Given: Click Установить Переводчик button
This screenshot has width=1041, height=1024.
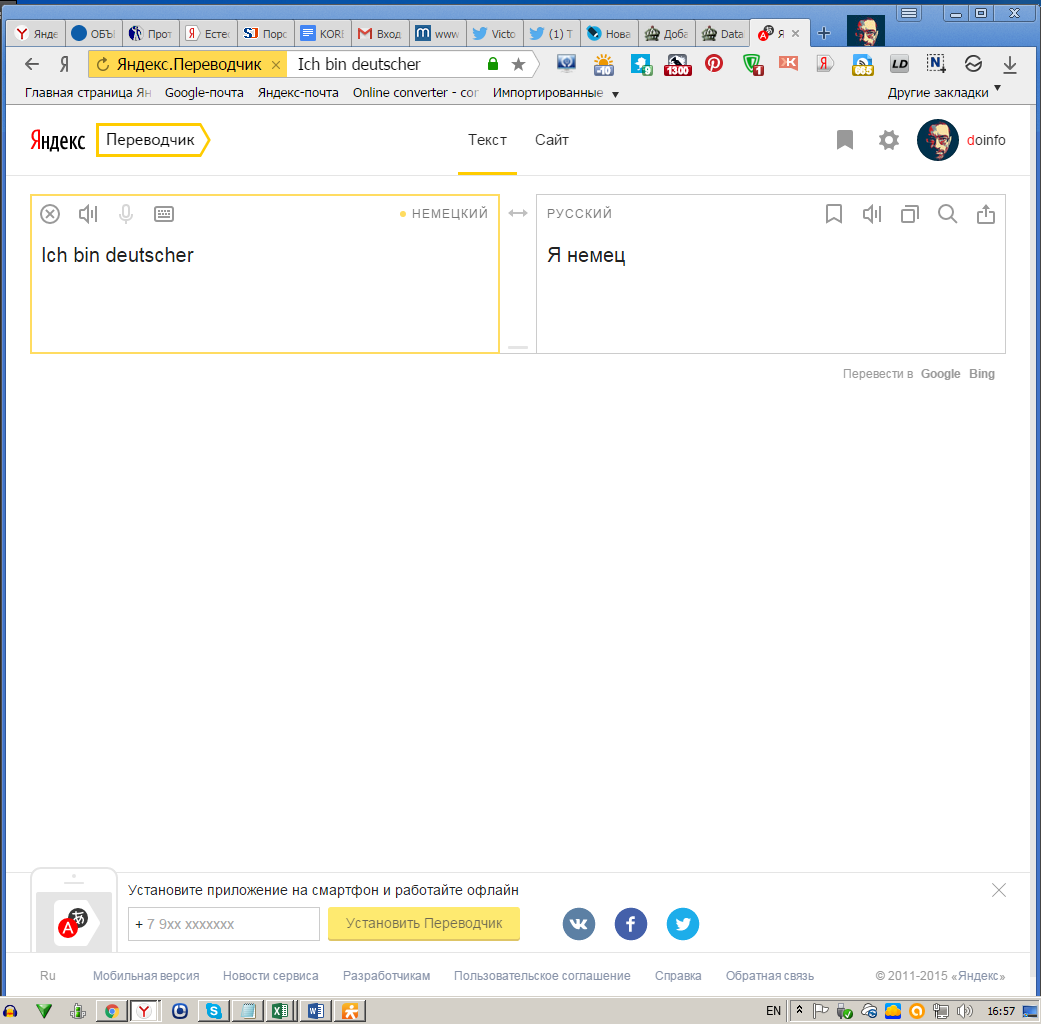Looking at the screenshot, I should pos(424,923).
